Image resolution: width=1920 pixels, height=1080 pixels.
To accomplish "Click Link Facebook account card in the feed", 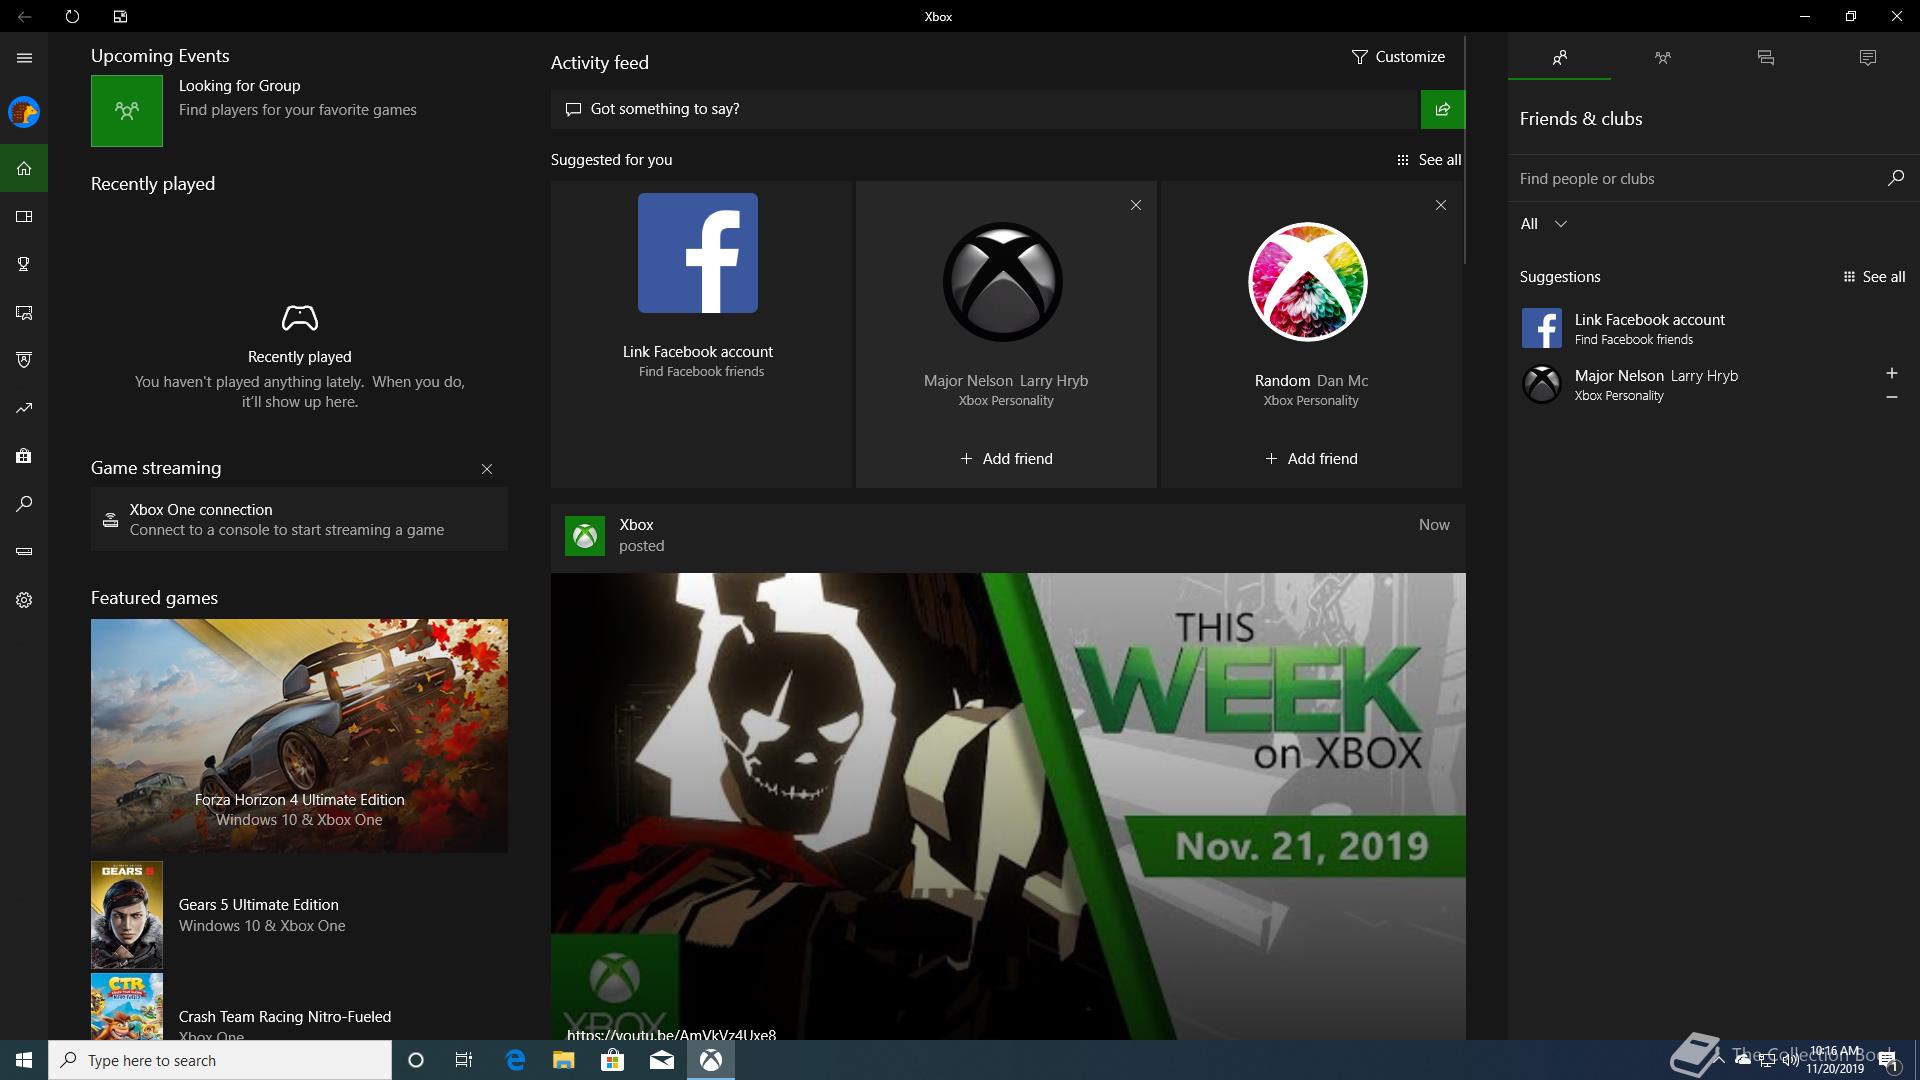I will click(x=701, y=334).
